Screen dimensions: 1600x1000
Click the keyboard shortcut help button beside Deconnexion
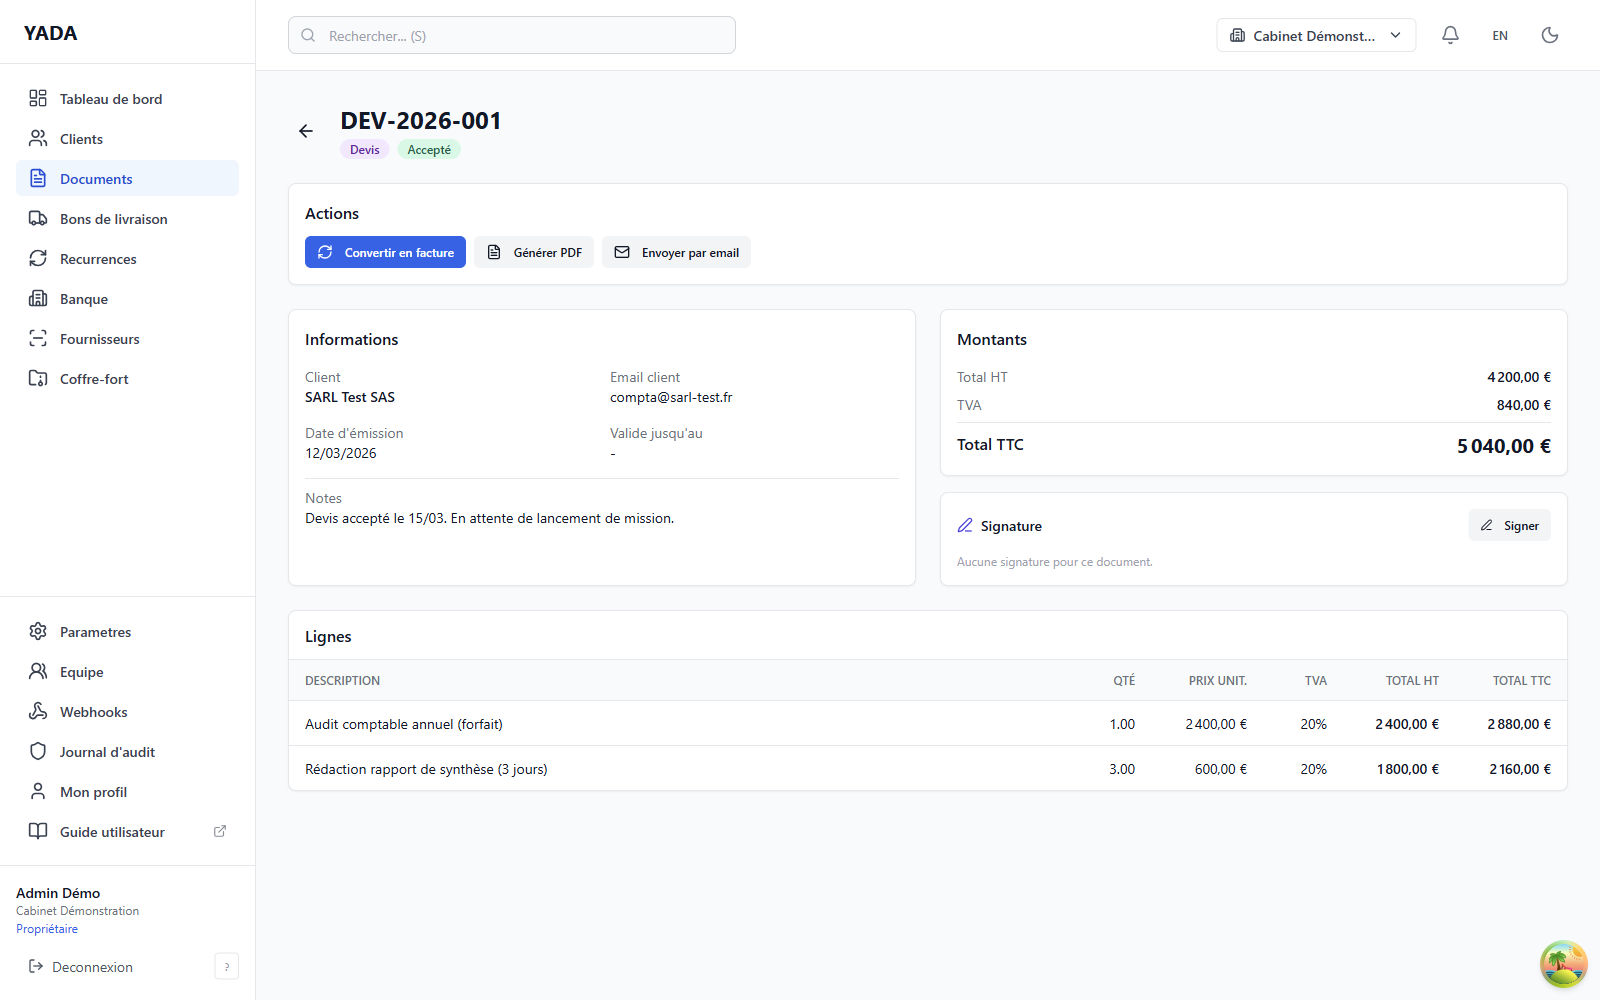[227, 966]
